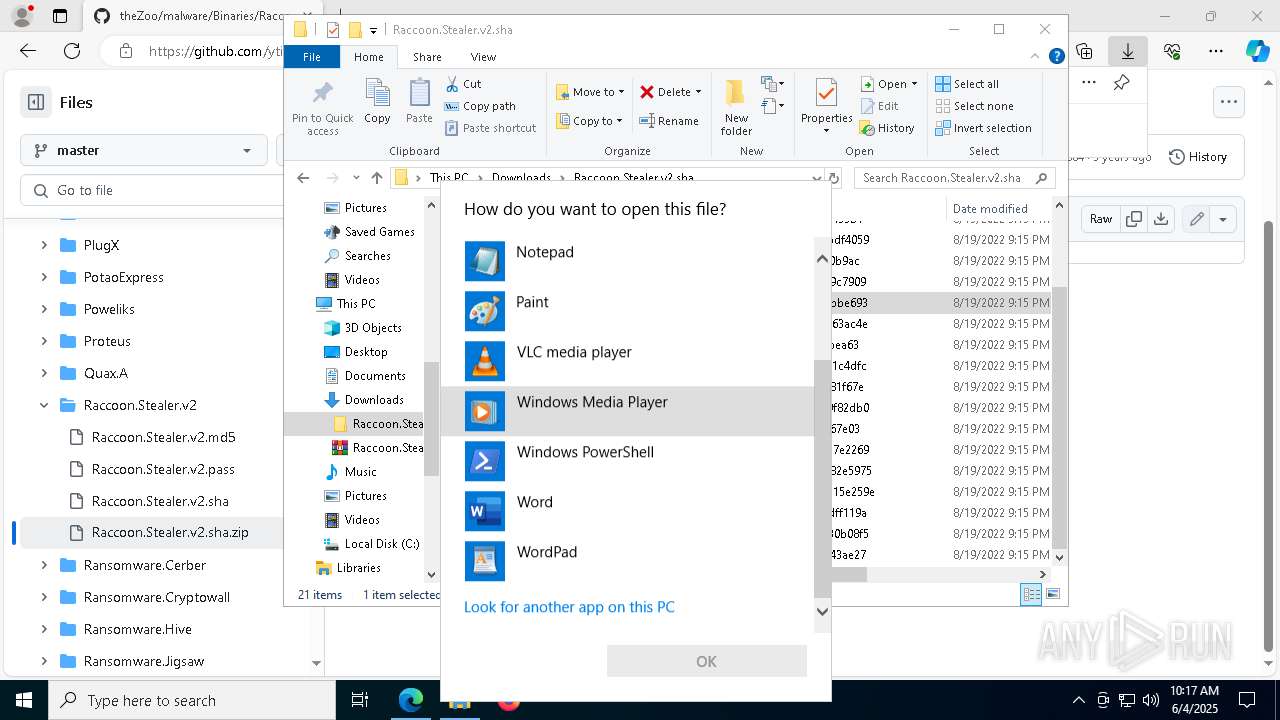
Task: Click Select all in the ribbon
Action: coord(967,84)
